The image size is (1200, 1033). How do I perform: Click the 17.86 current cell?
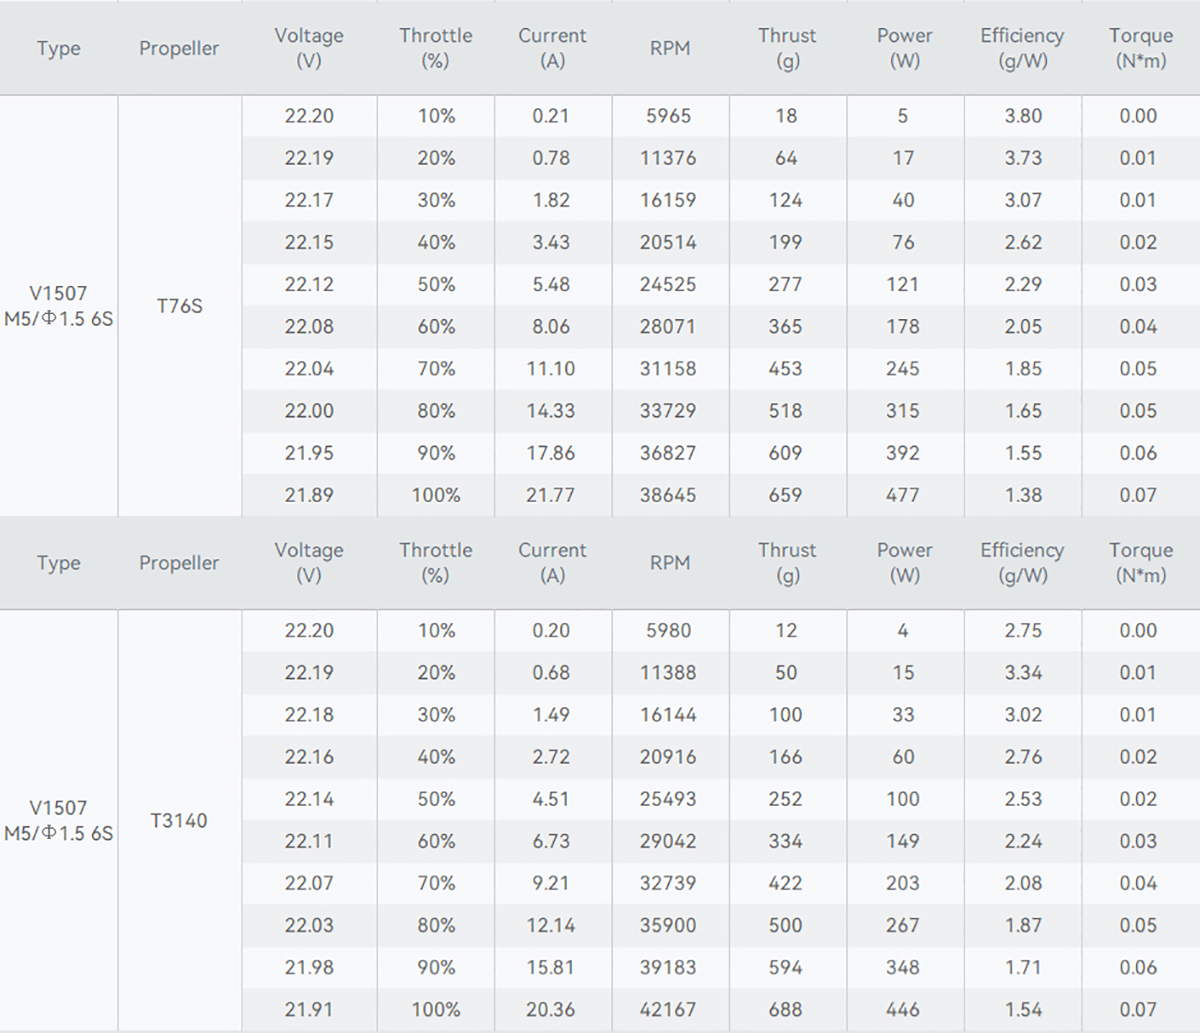coord(551,453)
